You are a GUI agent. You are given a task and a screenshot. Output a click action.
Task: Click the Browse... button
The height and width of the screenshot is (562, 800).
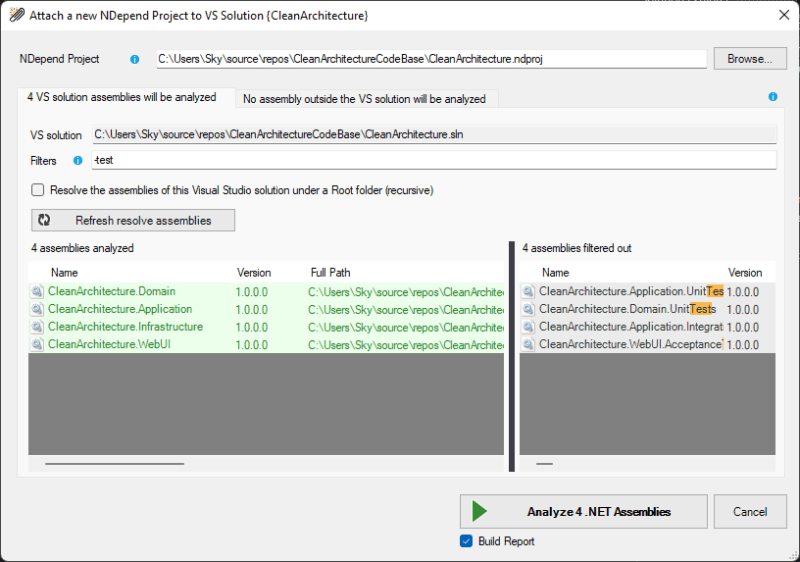[x=750, y=59]
